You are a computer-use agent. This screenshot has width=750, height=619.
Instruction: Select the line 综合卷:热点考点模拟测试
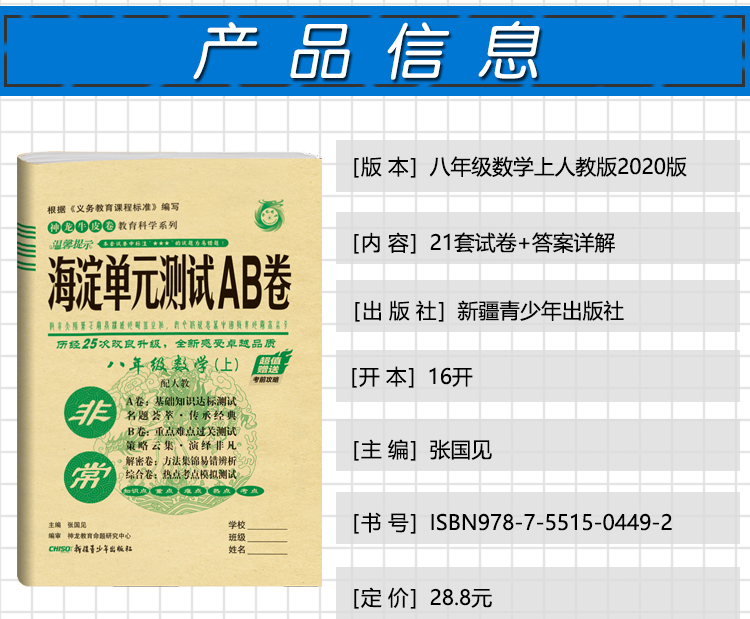pyautogui.click(x=181, y=475)
